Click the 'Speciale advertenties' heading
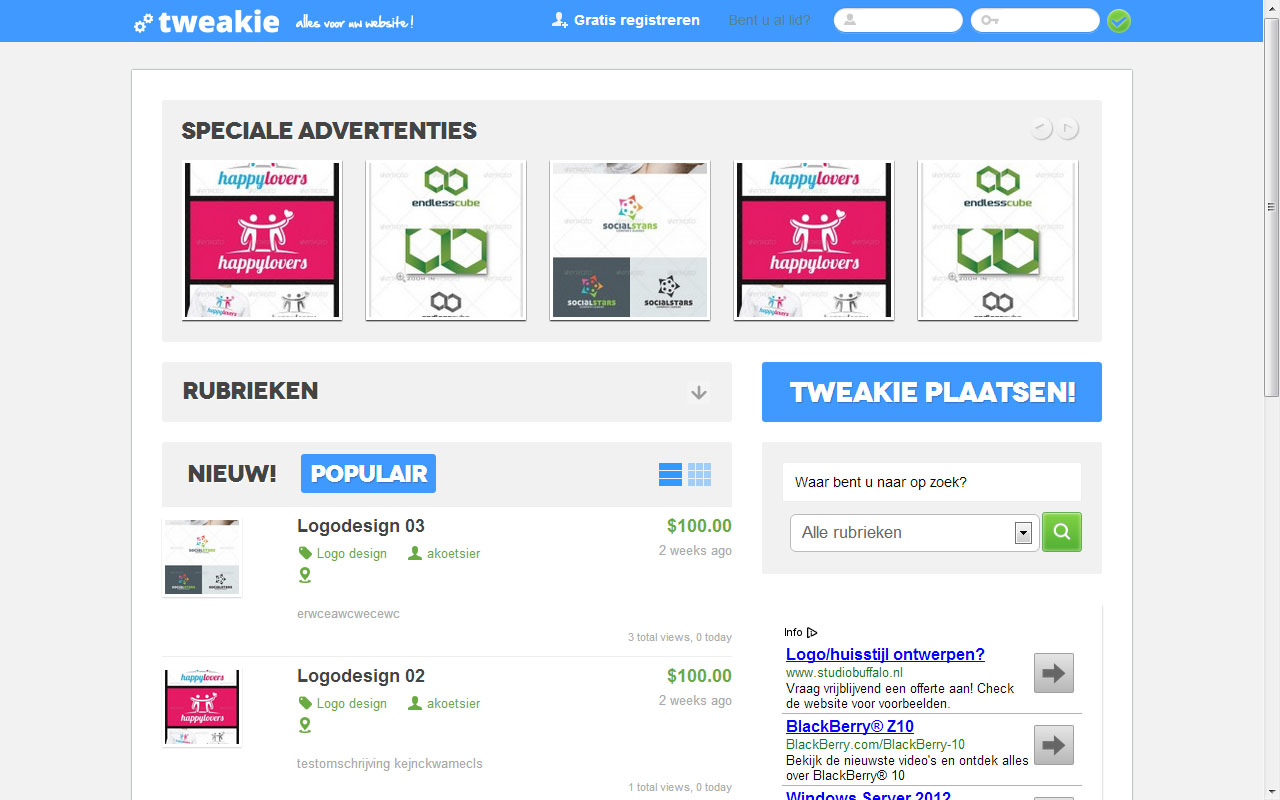 pyautogui.click(x=329, y=130)
